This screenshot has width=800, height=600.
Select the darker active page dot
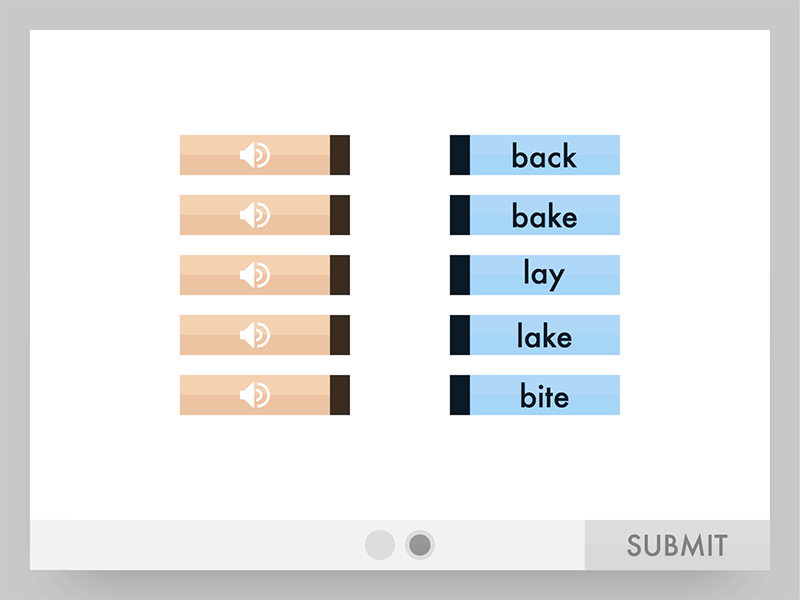point(418,545)
